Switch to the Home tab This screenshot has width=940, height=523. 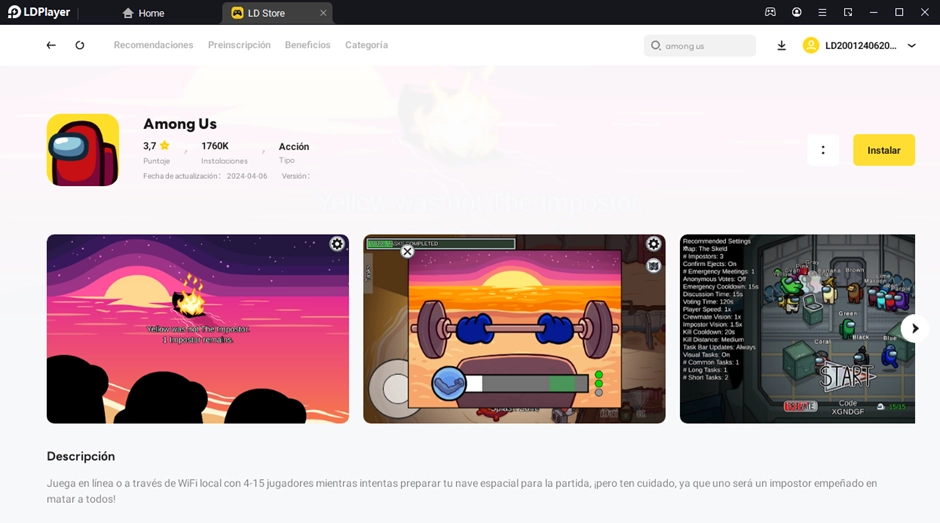(143, 13)
